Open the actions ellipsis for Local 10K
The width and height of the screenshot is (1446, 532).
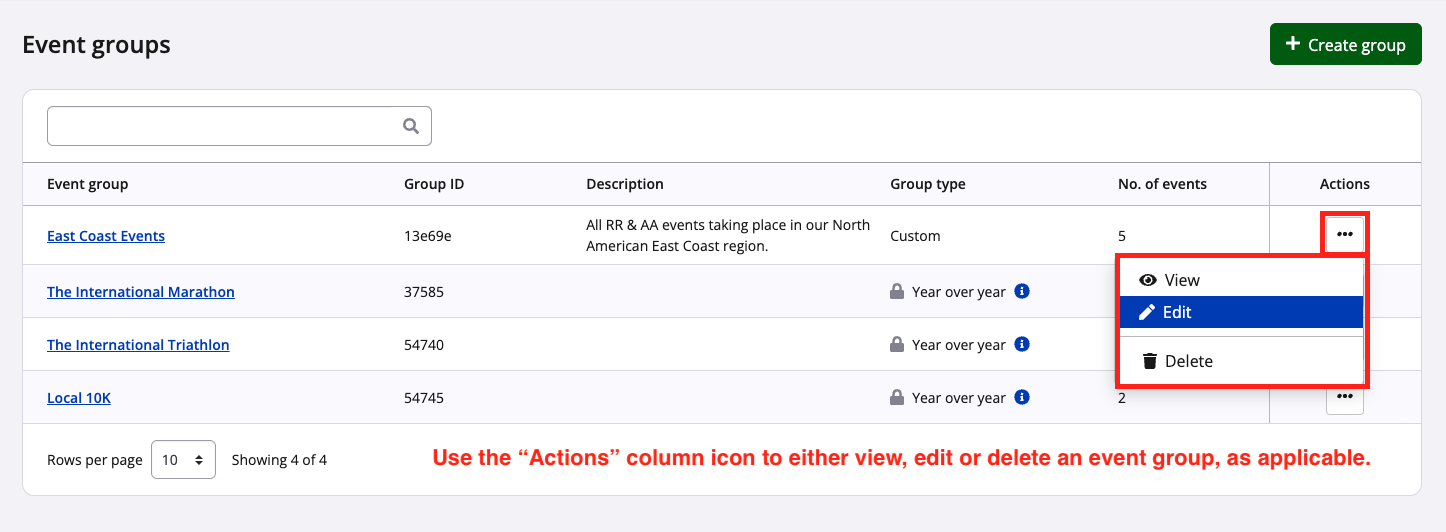1344,397
